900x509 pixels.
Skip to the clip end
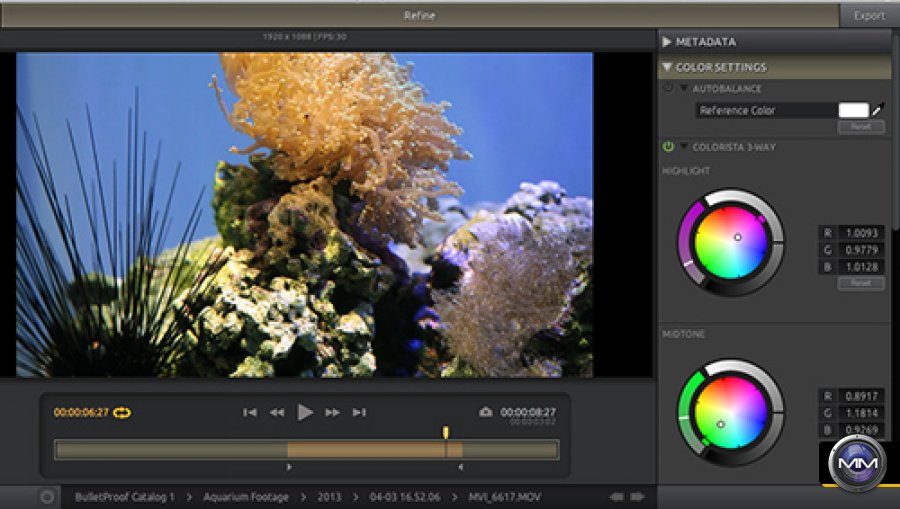pyautogui.click(x=359, y=412)
